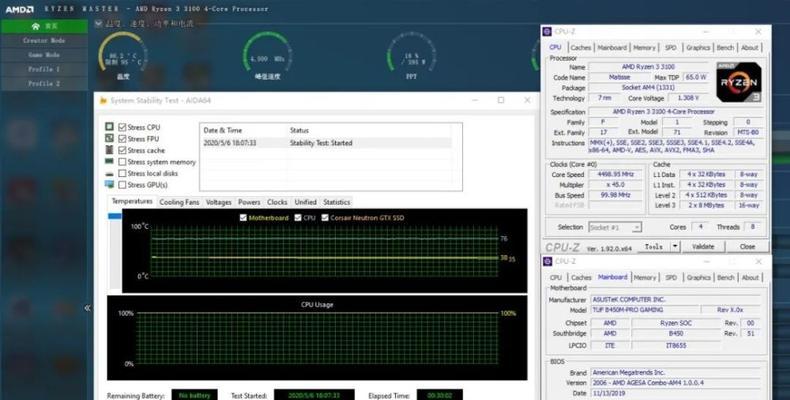This screenshot has width=790, height=400.
Task: Click the Core Speed 4498.95 MHz value
Action: click(616, 174)
